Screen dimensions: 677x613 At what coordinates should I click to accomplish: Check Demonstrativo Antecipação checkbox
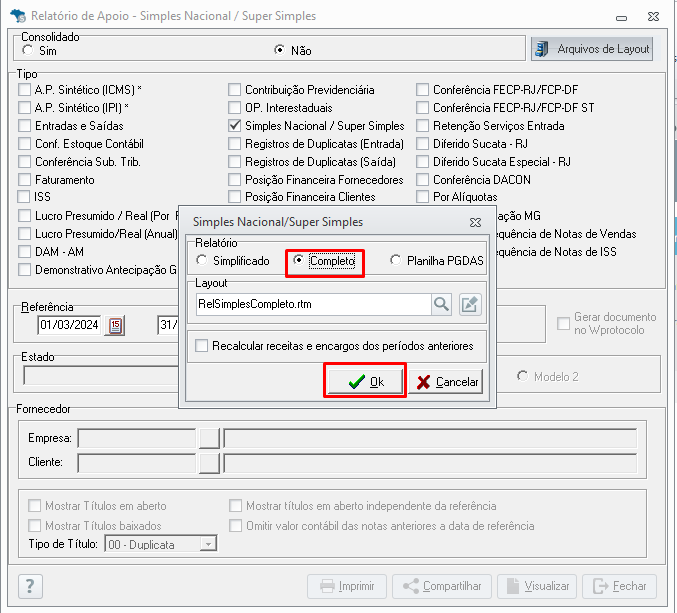(x=25, y=269)
